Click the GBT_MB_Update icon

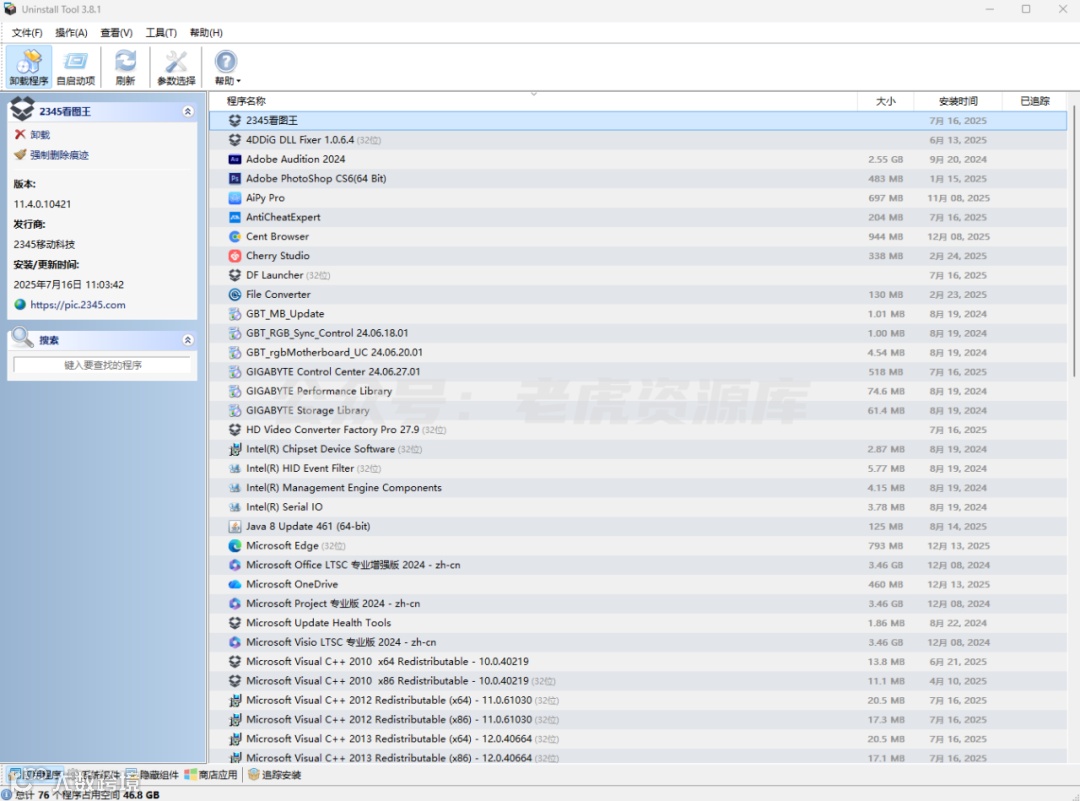[x=235, y=313]
